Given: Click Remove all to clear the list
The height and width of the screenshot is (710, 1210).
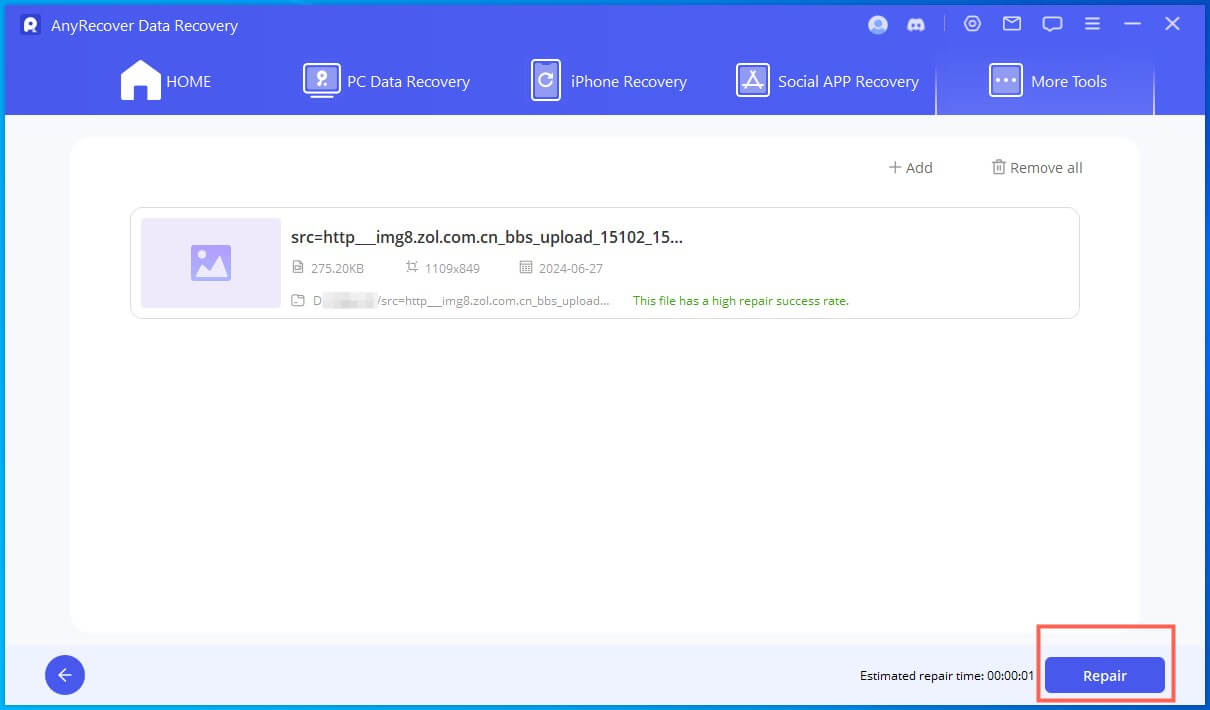Looking at the screenshot, I should click(1037, 168).
